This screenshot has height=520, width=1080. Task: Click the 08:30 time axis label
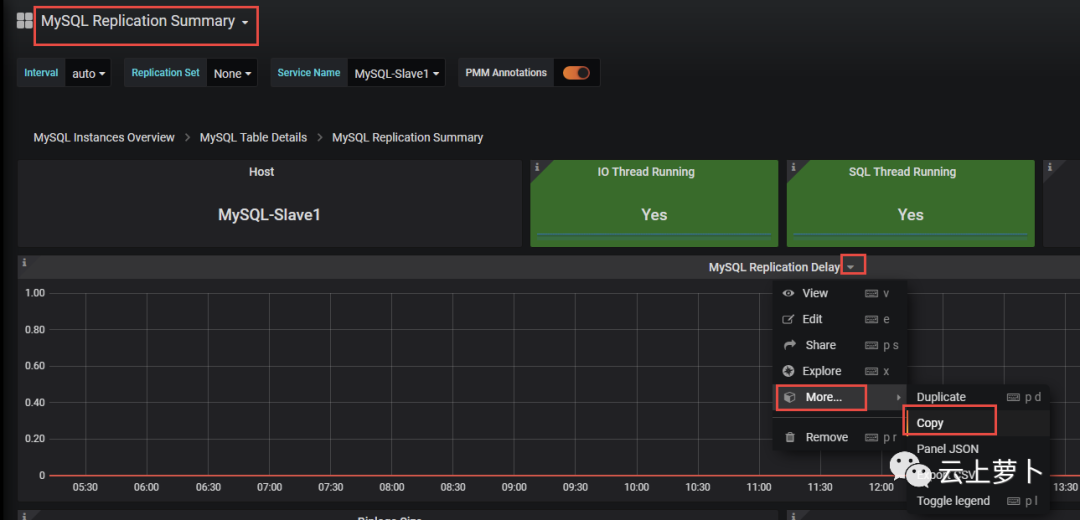pos(453,487)
